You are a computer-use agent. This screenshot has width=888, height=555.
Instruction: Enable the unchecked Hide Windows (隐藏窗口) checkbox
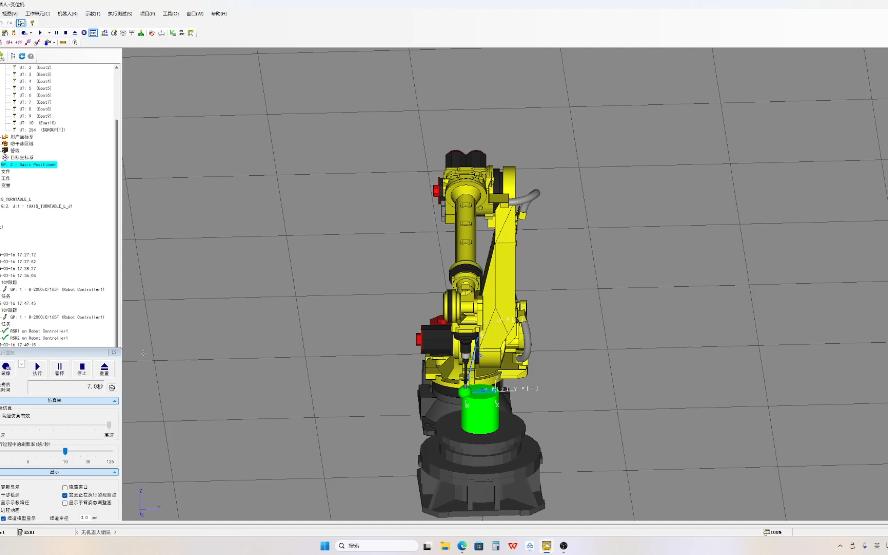[x=65, y=487]
